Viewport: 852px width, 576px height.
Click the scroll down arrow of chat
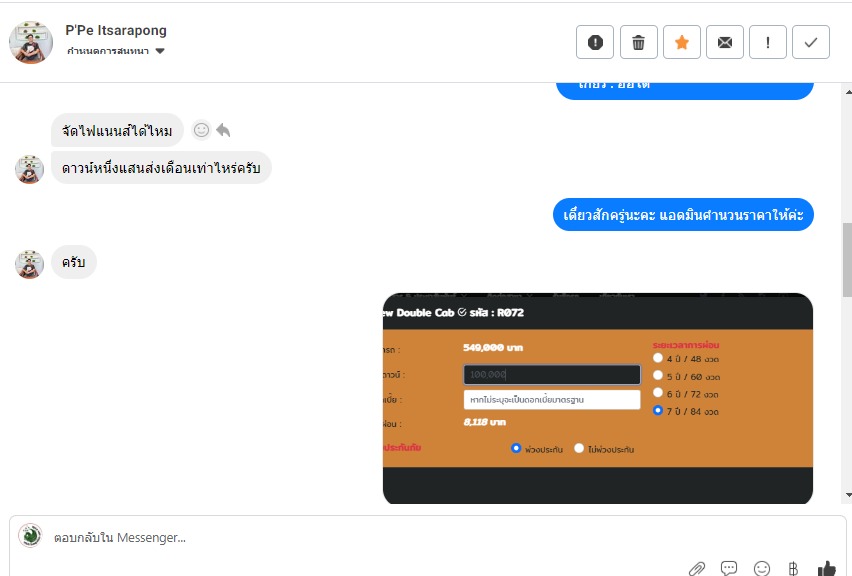848,495
